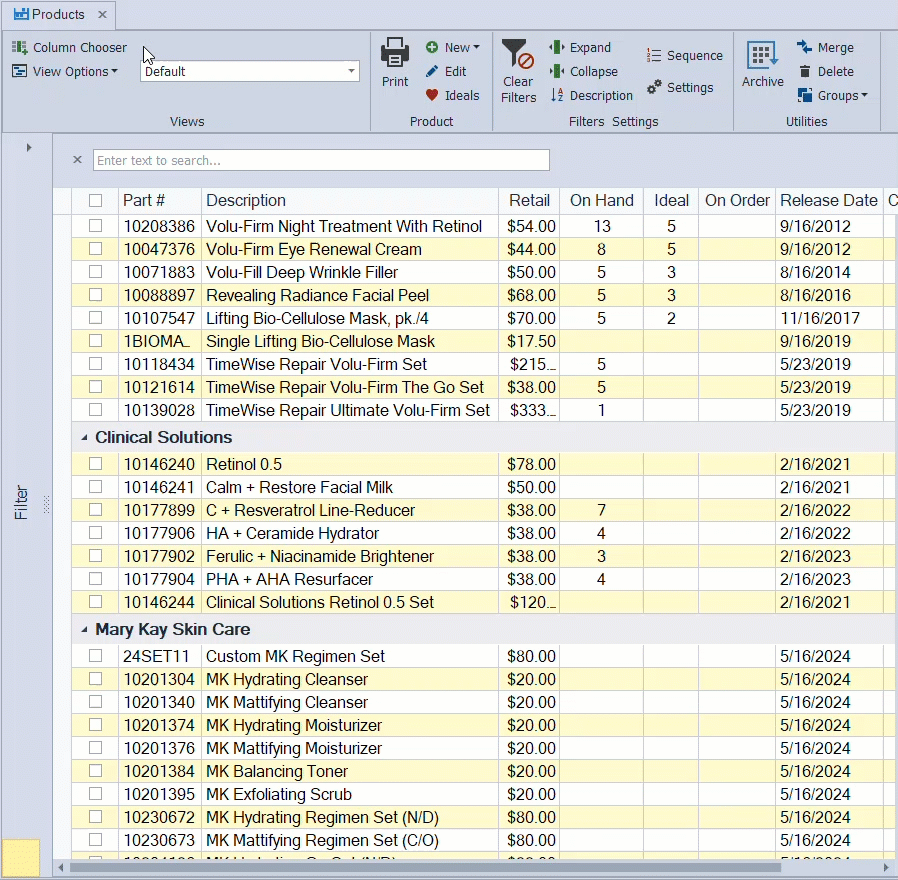The height and width of the screenshot is (880, 898).
Task: Open the Ideals heart tool
Action: (452, 96)
